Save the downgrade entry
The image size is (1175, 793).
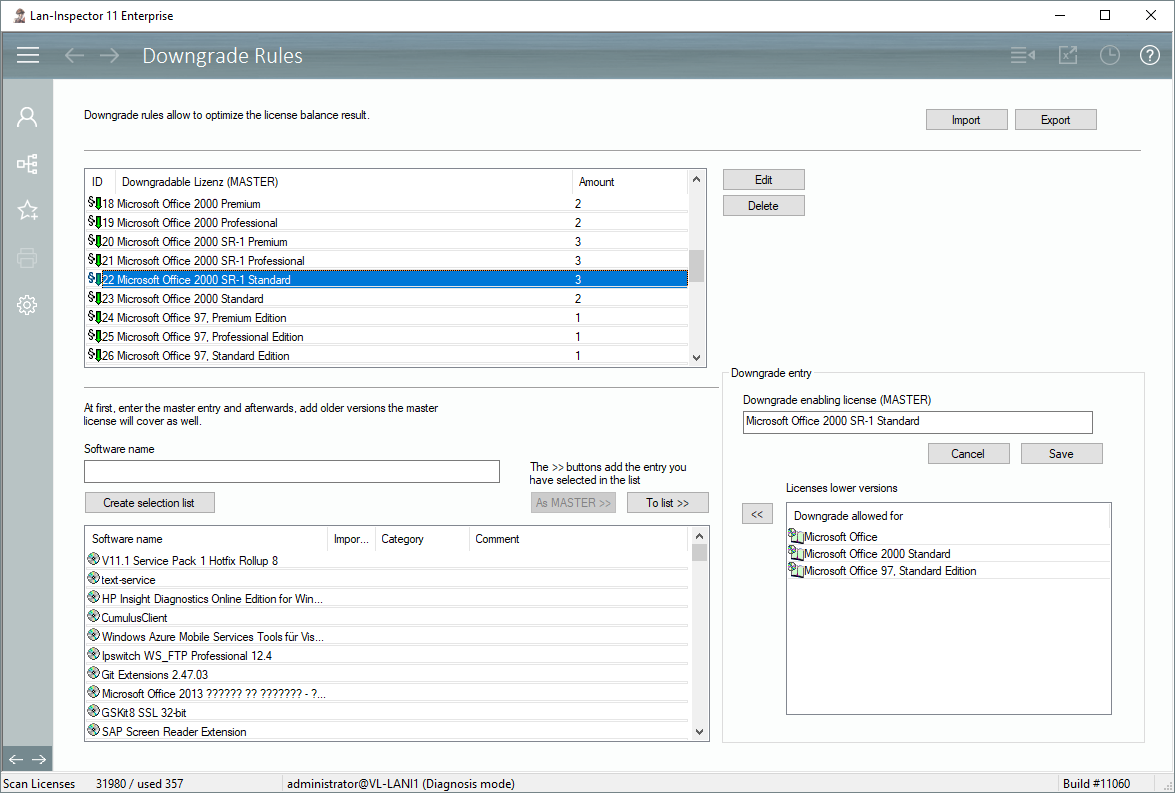[1061, 454]
